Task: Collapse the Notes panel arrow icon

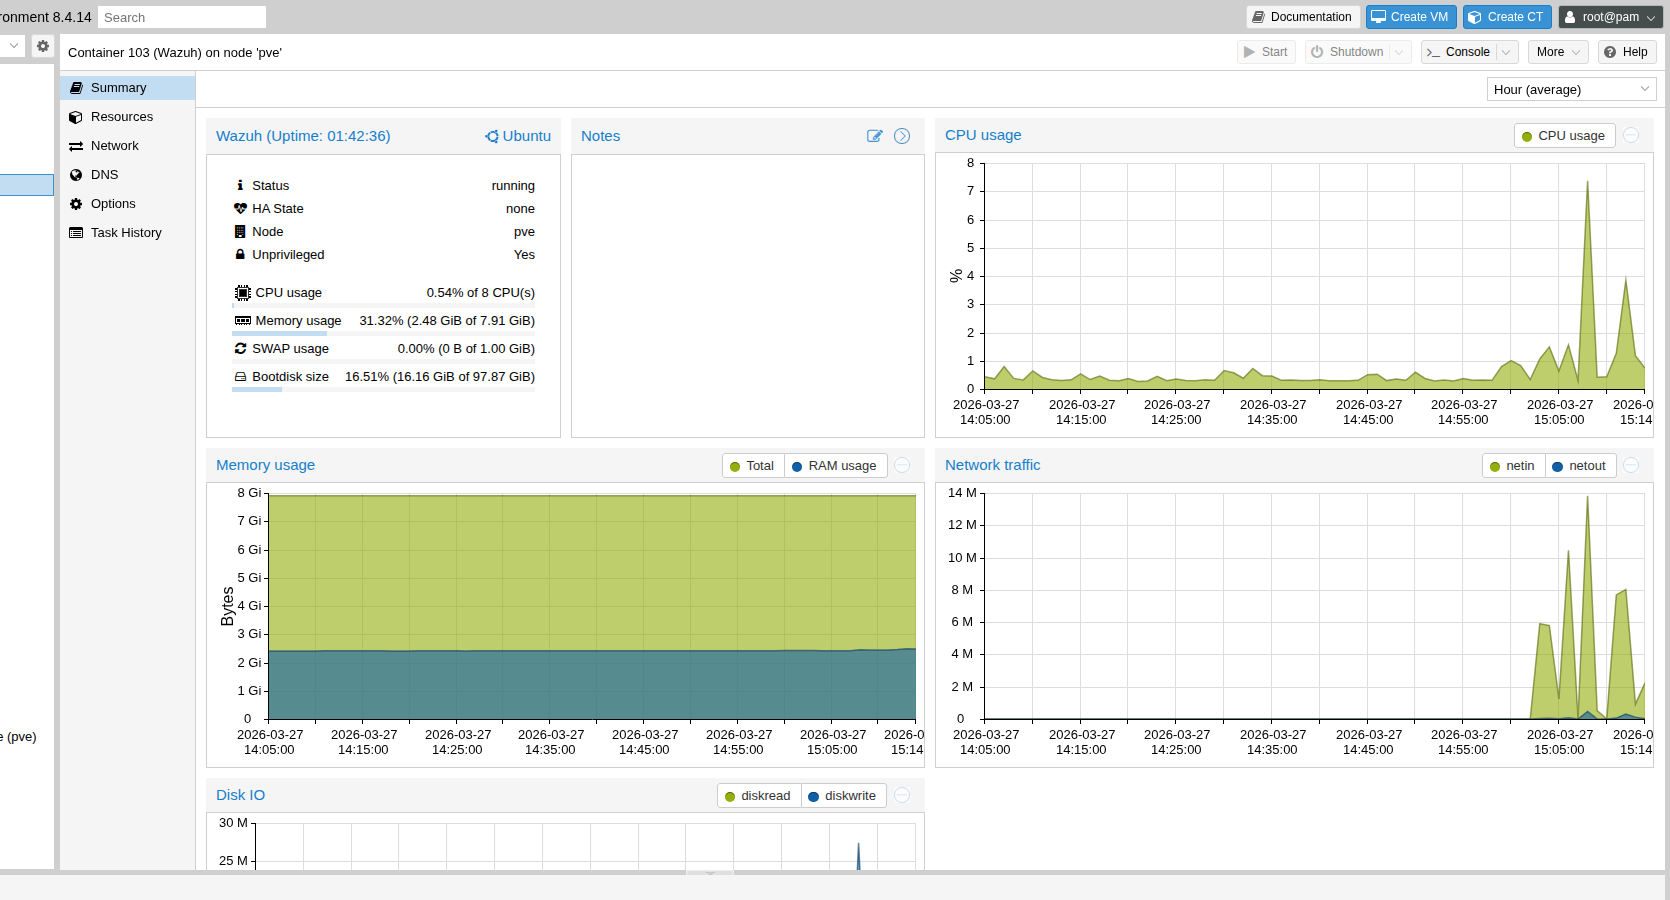Action: coord(902,136)
